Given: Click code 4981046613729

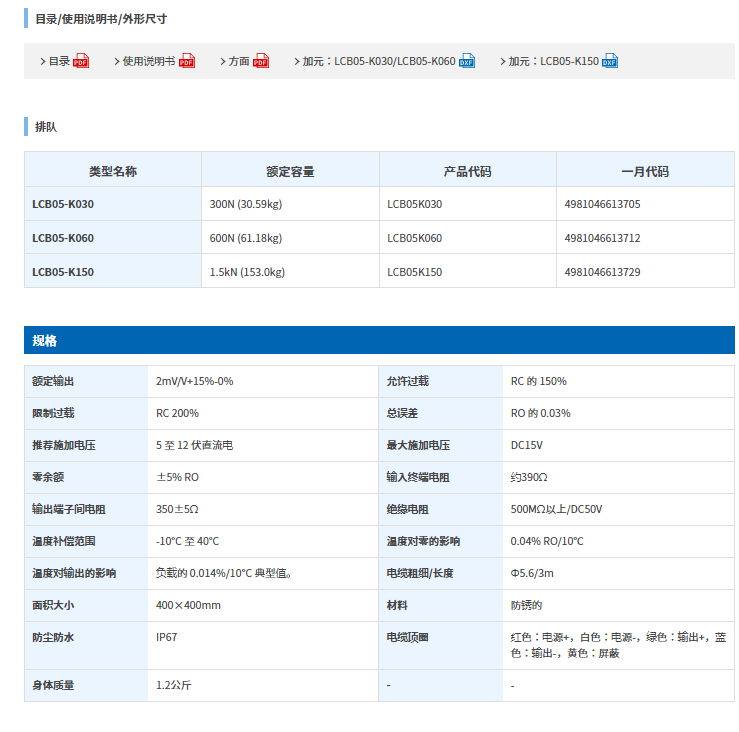Looking at the screenshot, I should click(602, 272).
